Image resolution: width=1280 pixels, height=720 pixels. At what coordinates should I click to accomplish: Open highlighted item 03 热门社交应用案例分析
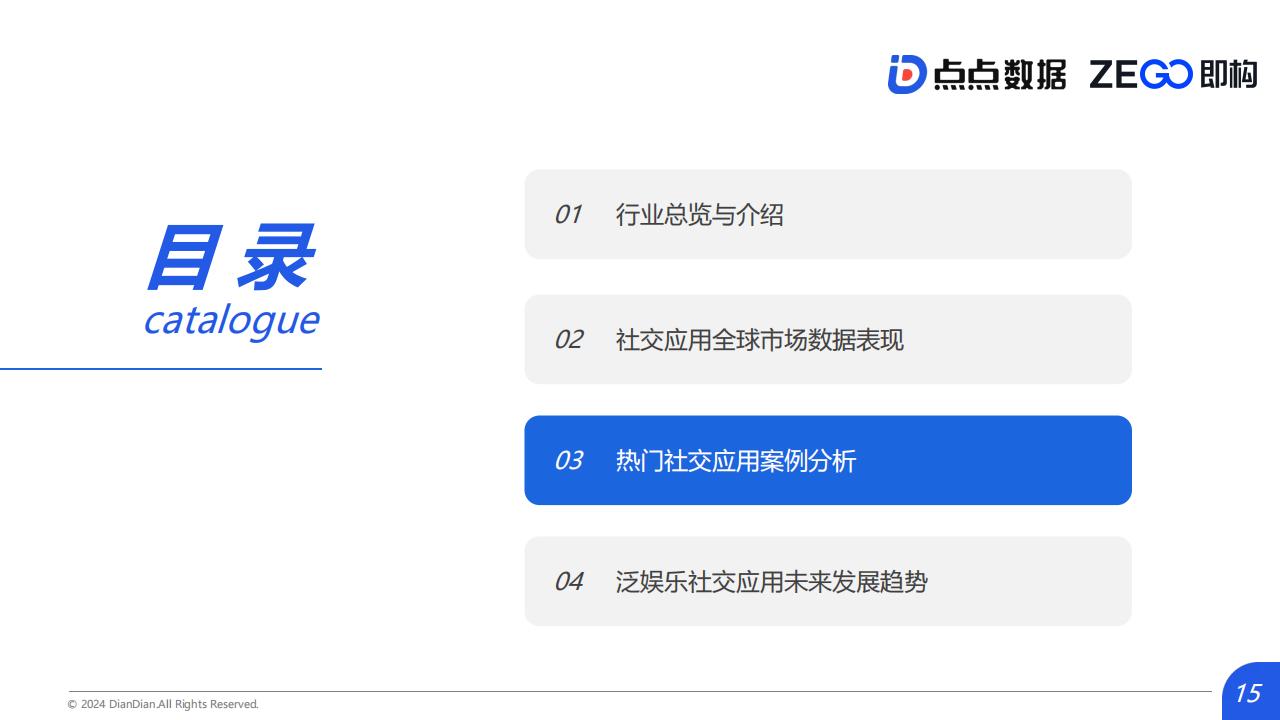828,460
